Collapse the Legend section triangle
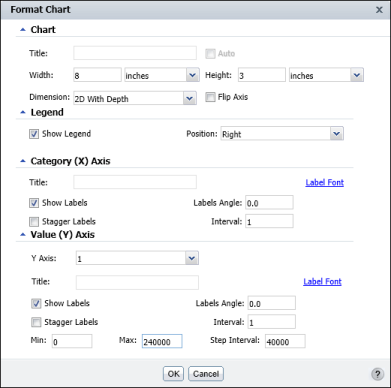The width and height of the screenshot is (391, 388). point(23,112)
